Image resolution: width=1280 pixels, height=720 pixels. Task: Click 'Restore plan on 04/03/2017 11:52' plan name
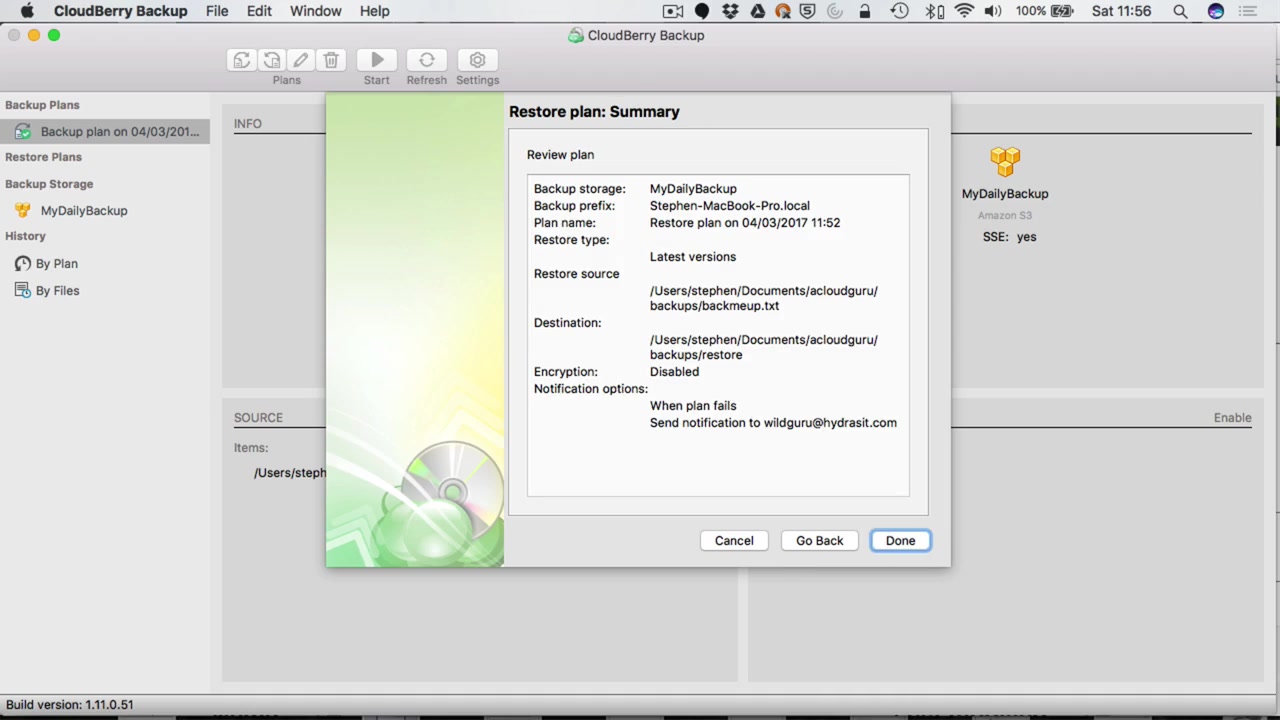pyautogui.click(x=745, y=222)
